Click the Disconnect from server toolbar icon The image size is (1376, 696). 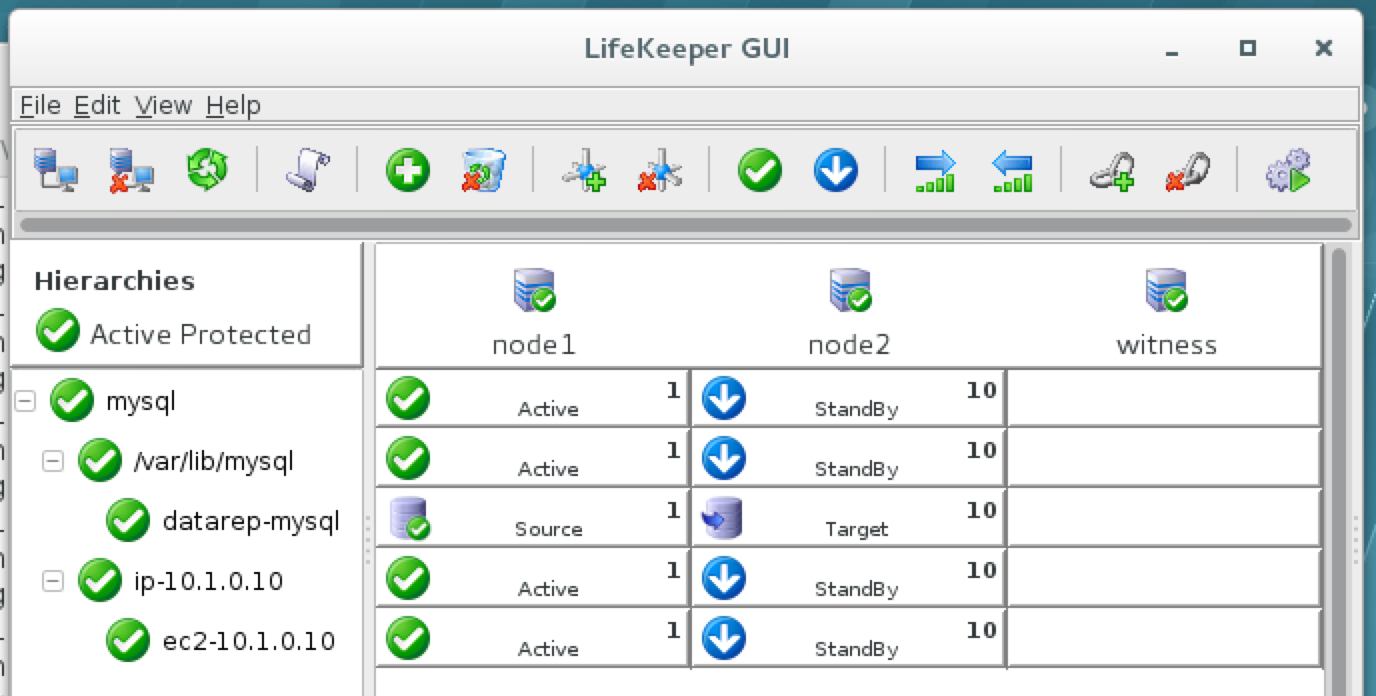pyautogui.click(x=131, y=170)
